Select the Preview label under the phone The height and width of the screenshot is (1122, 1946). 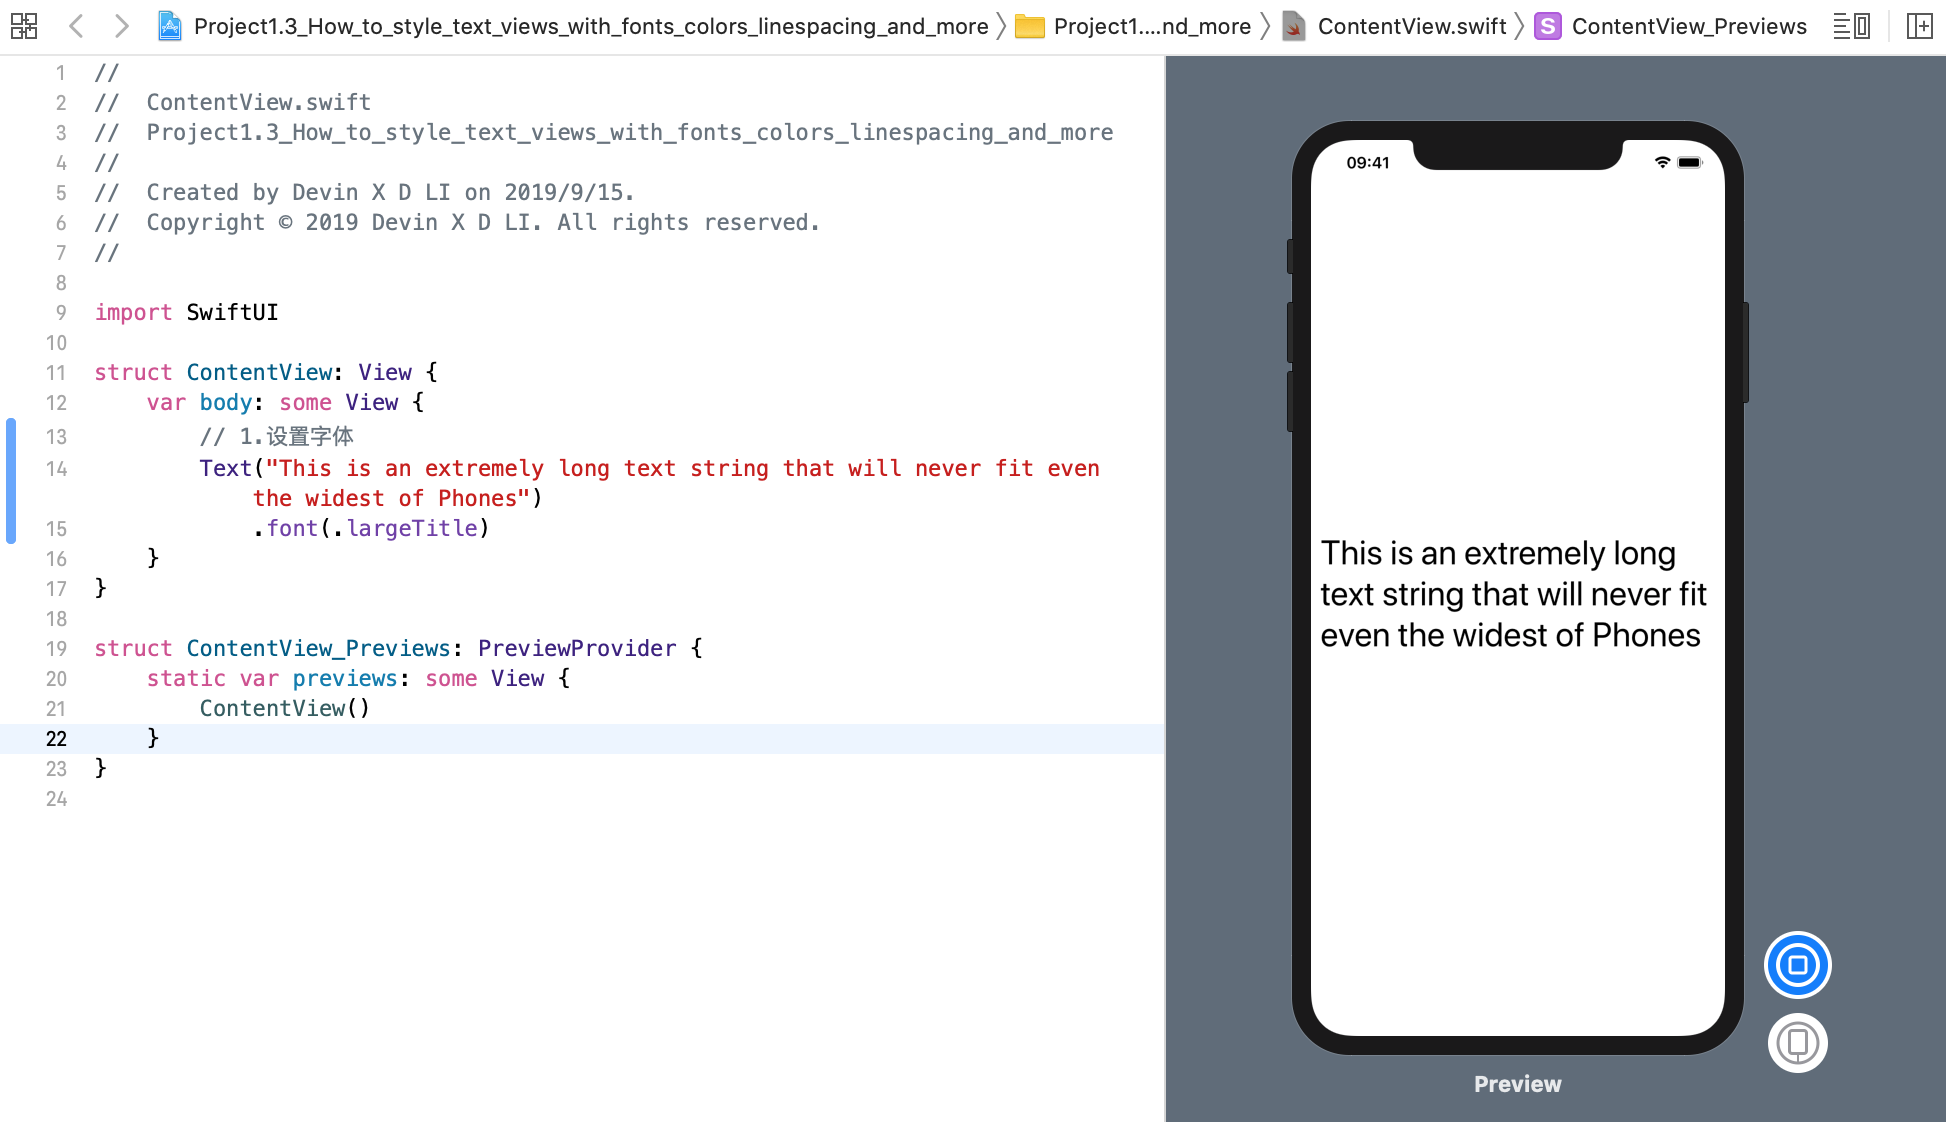click(1517, 1084)
